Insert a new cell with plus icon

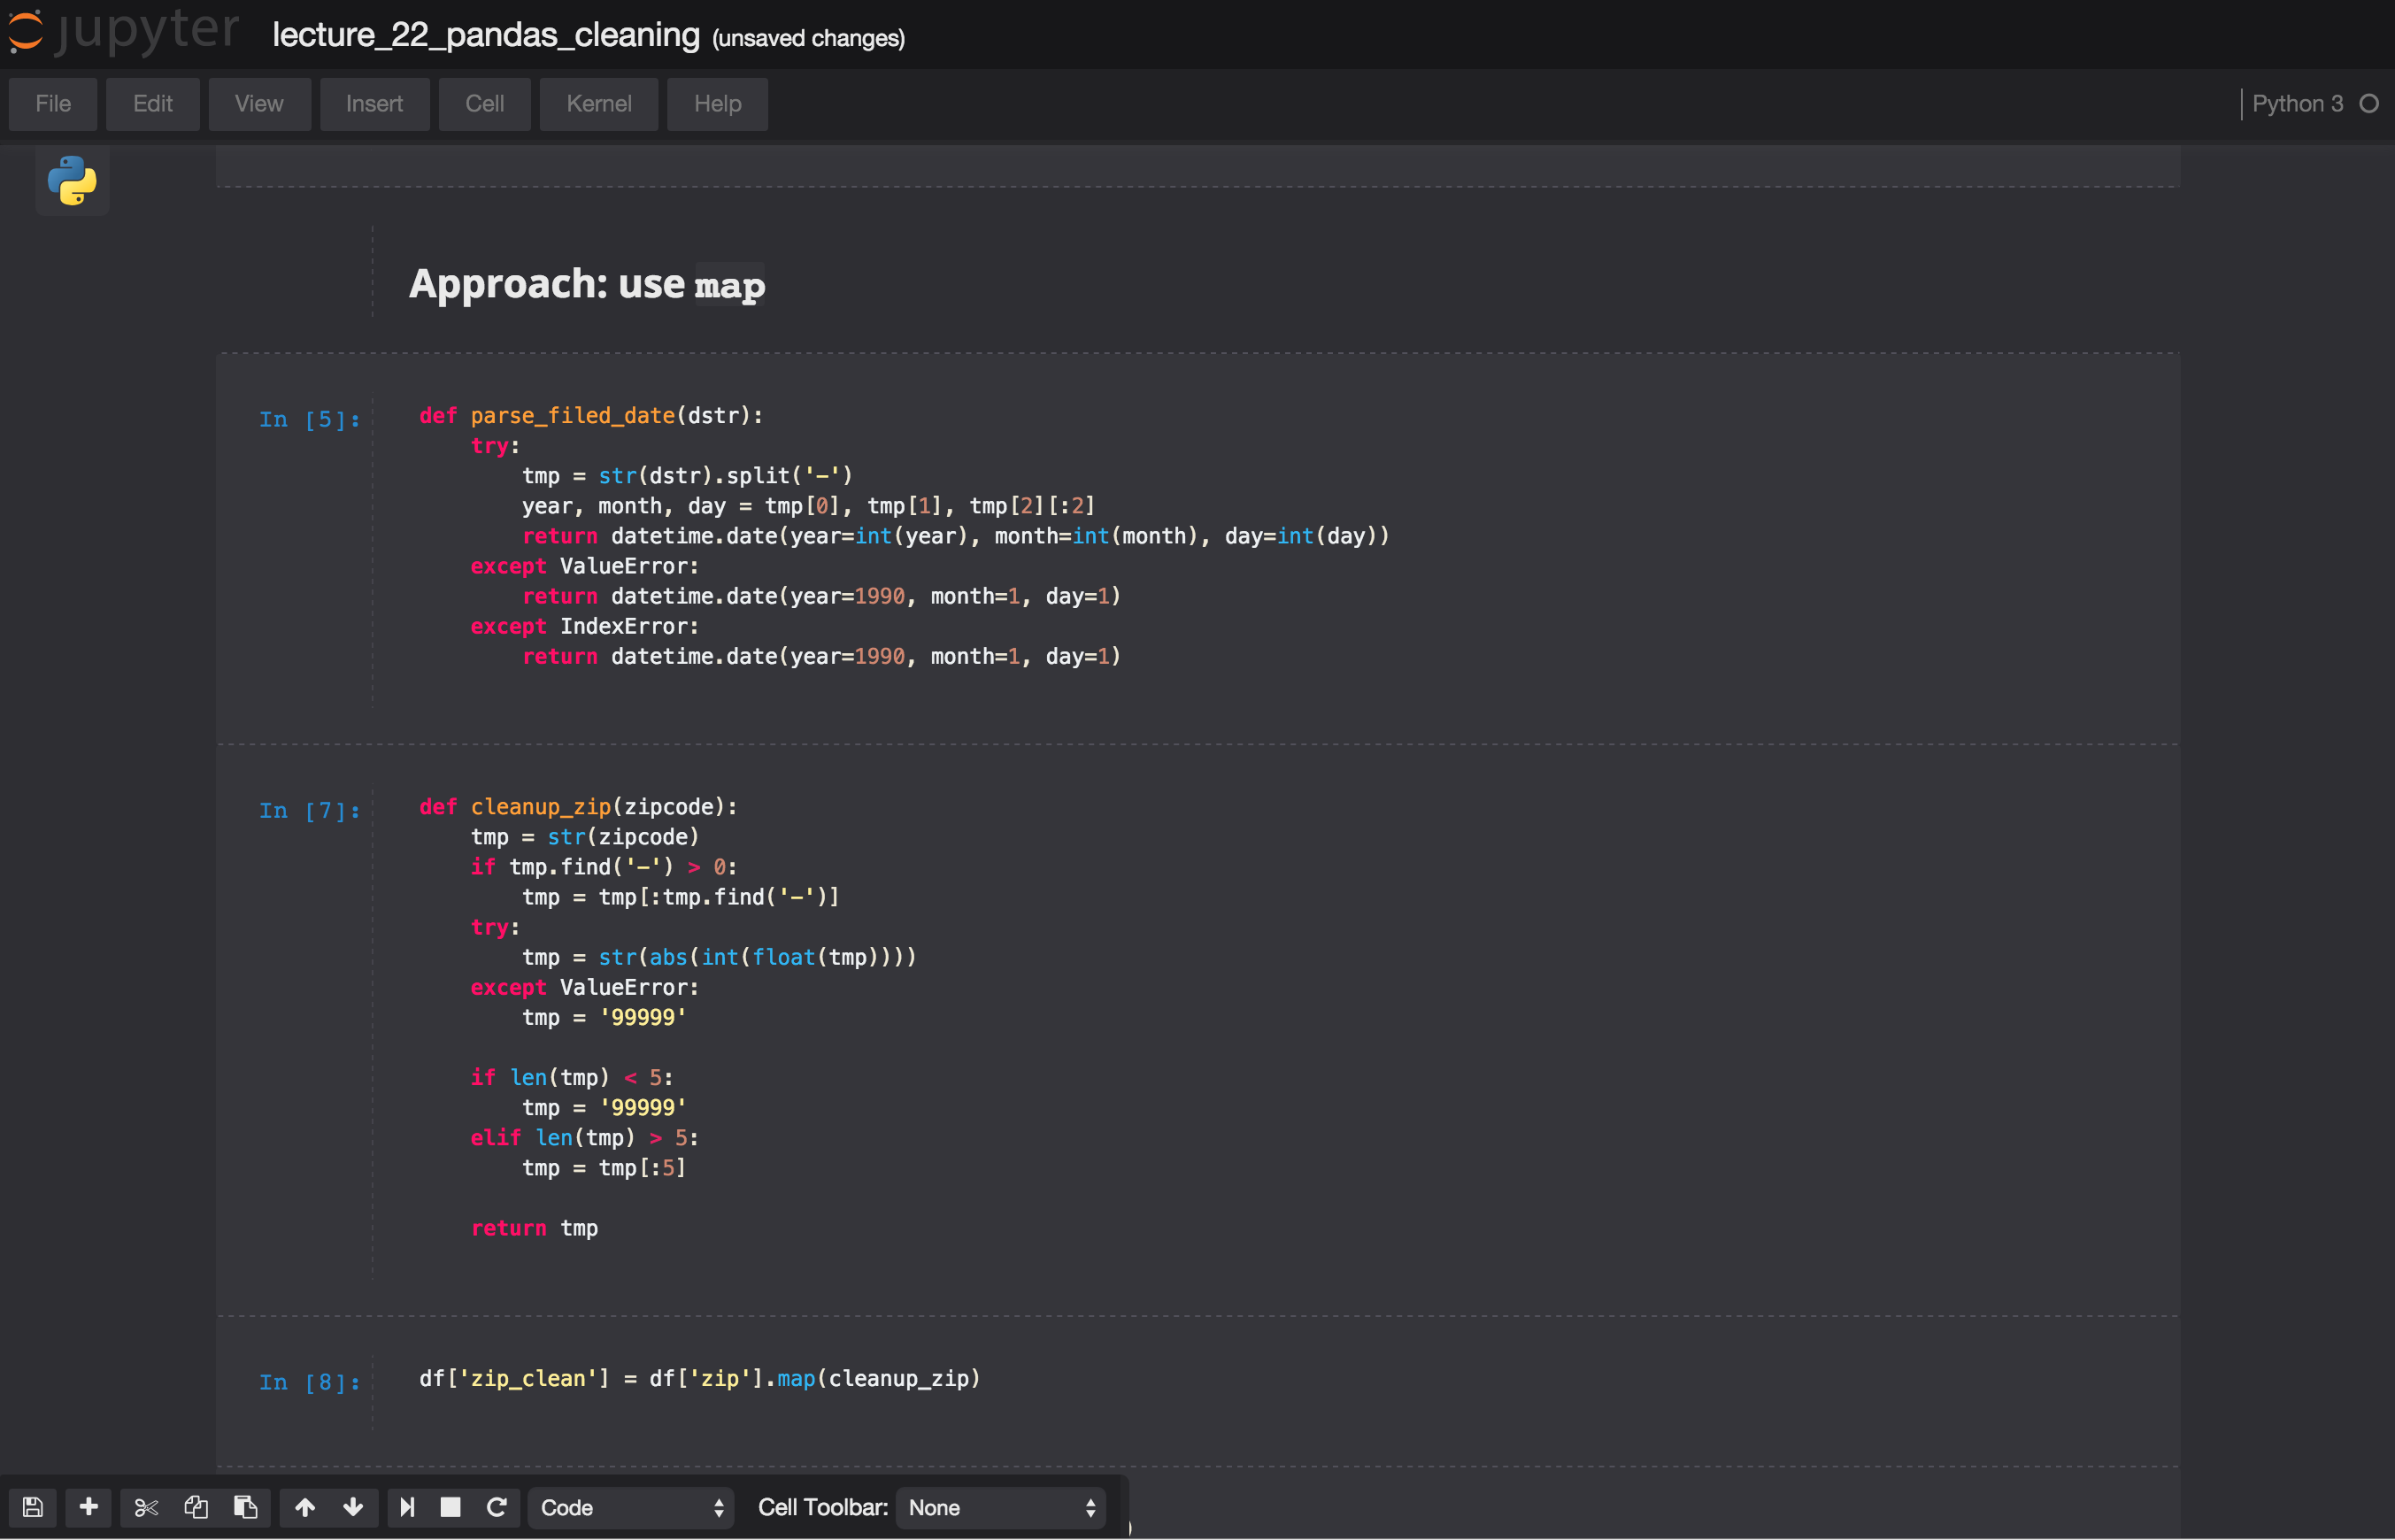[x=88, y=1507]
